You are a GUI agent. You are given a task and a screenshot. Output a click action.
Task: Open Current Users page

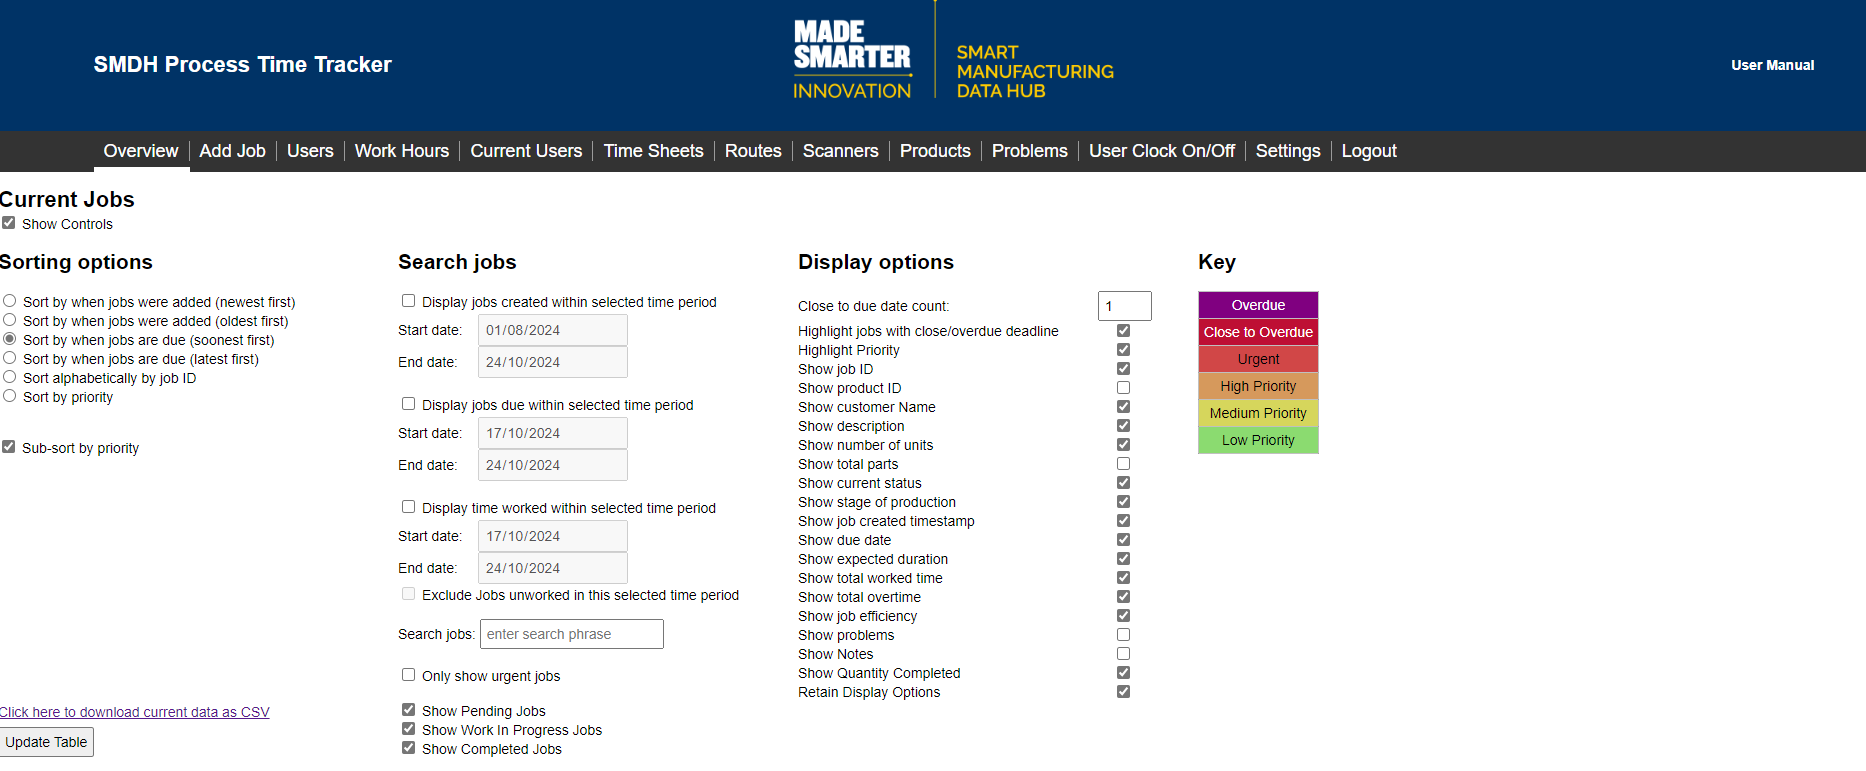click(526, 151)
